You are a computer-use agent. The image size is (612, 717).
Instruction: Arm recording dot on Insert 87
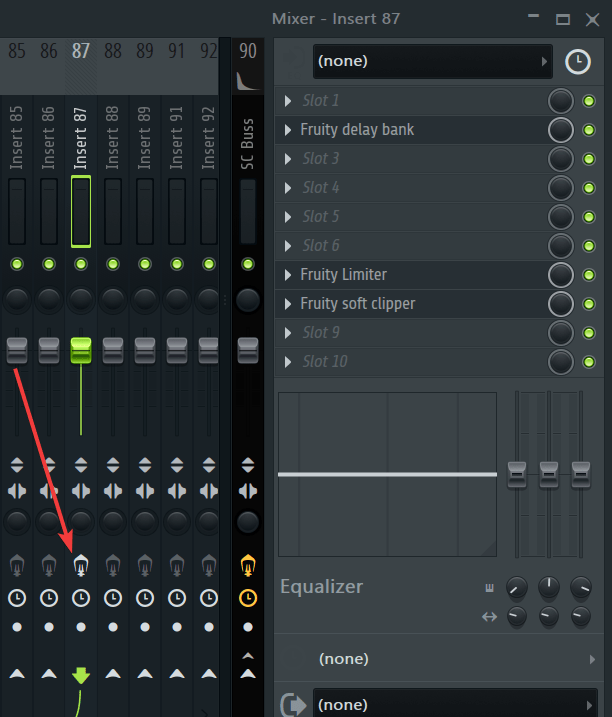81,627
